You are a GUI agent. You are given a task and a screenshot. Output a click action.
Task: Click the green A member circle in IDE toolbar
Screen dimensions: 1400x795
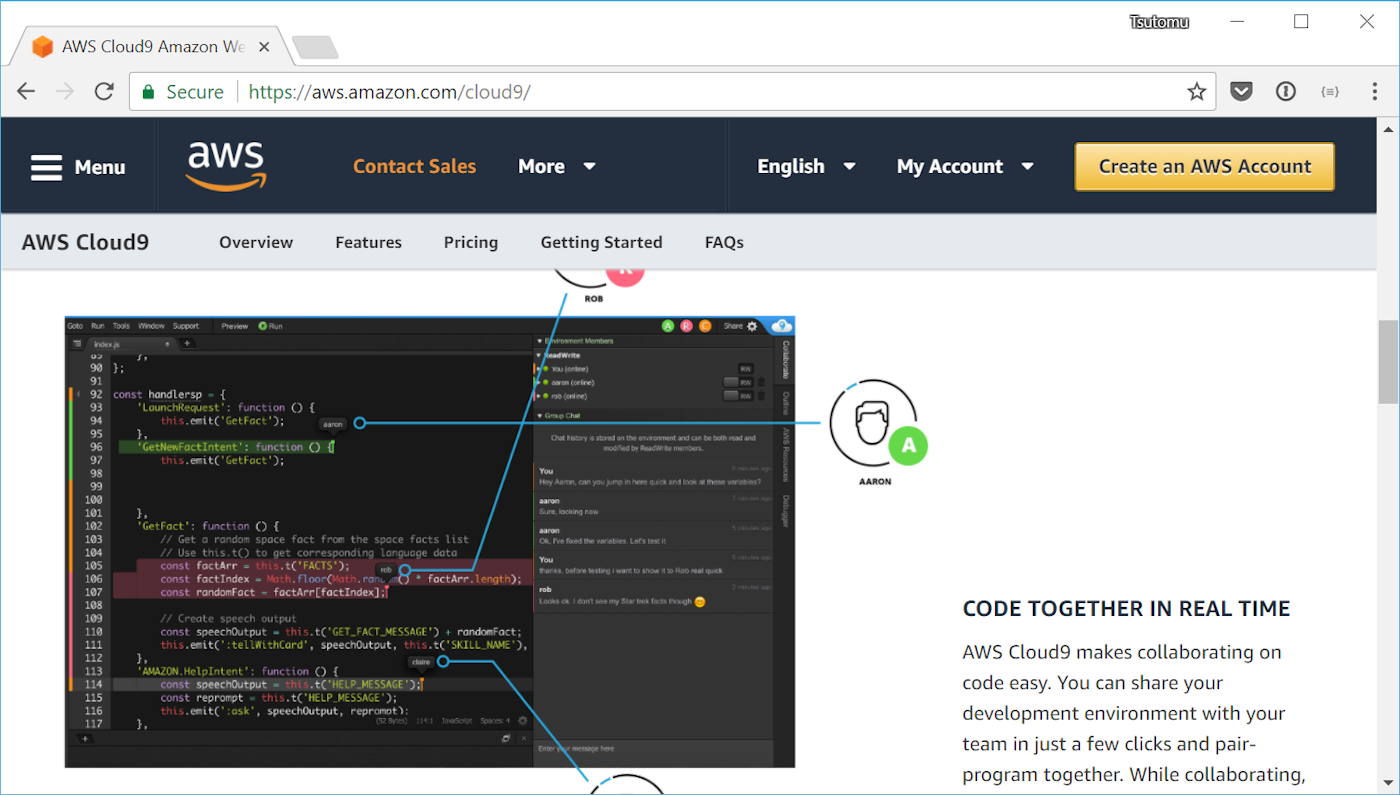pos(668,326)
